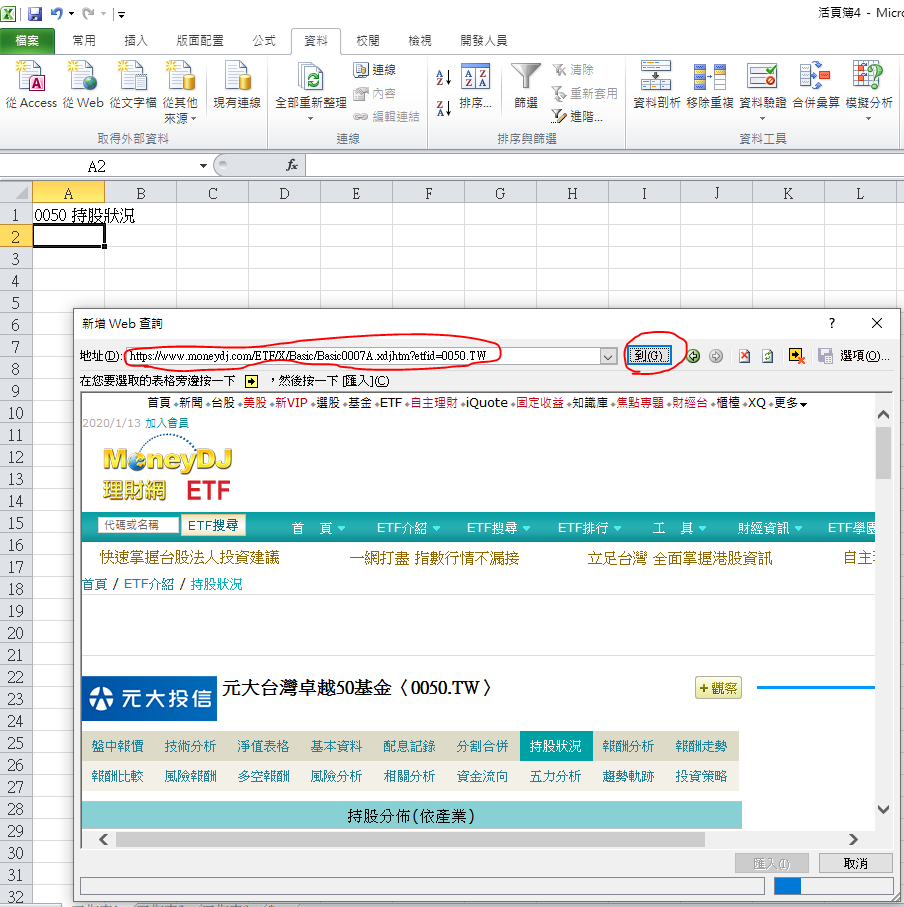Open the 基本資料 tab on webpage
Image resolution: width=904 pixels, height=907 pixels.
point(336,746)
